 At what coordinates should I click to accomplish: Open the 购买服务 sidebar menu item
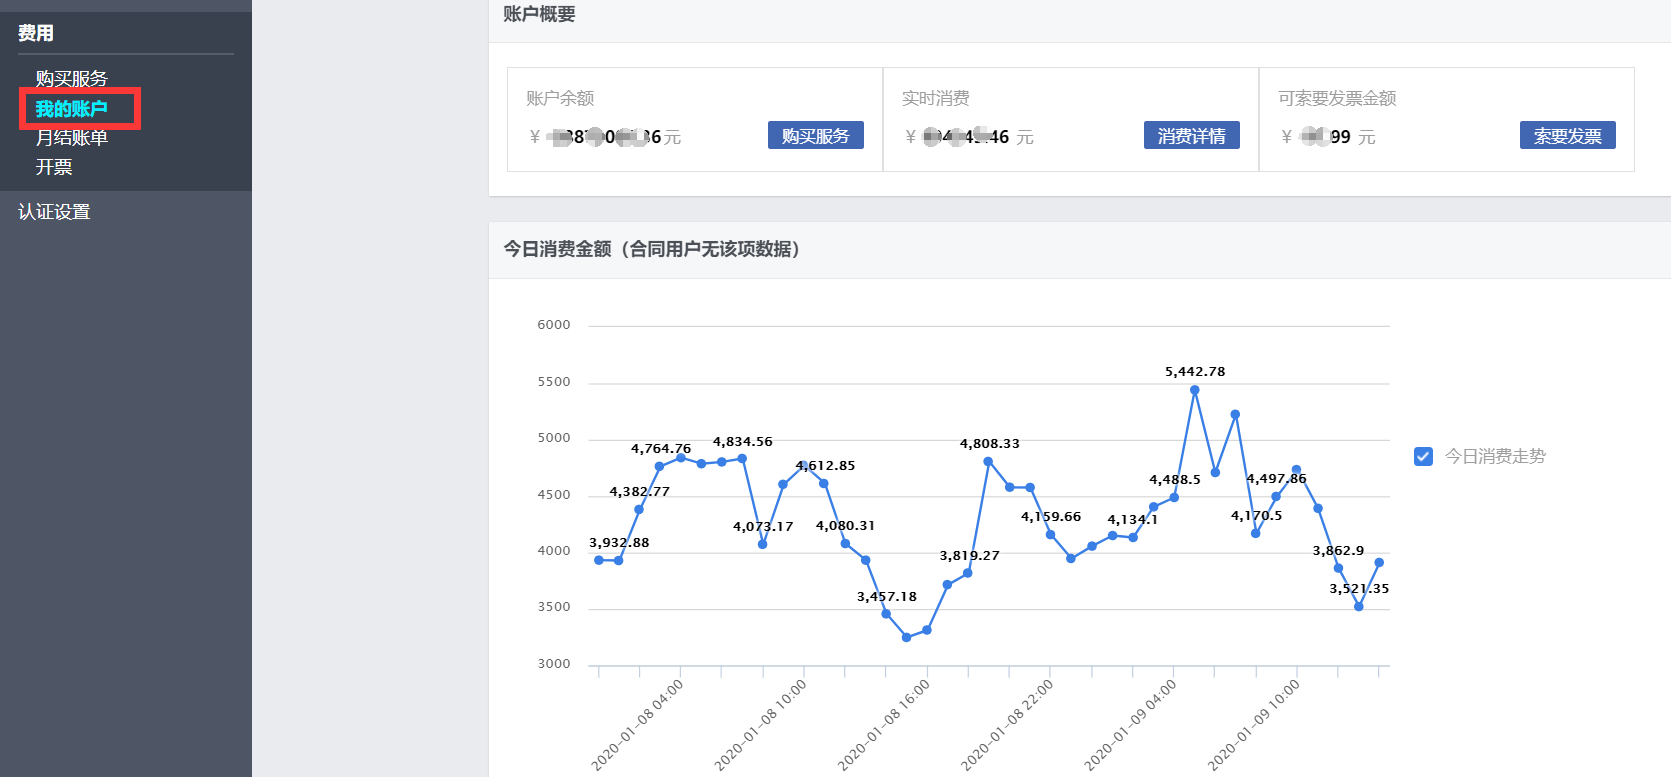71,78
